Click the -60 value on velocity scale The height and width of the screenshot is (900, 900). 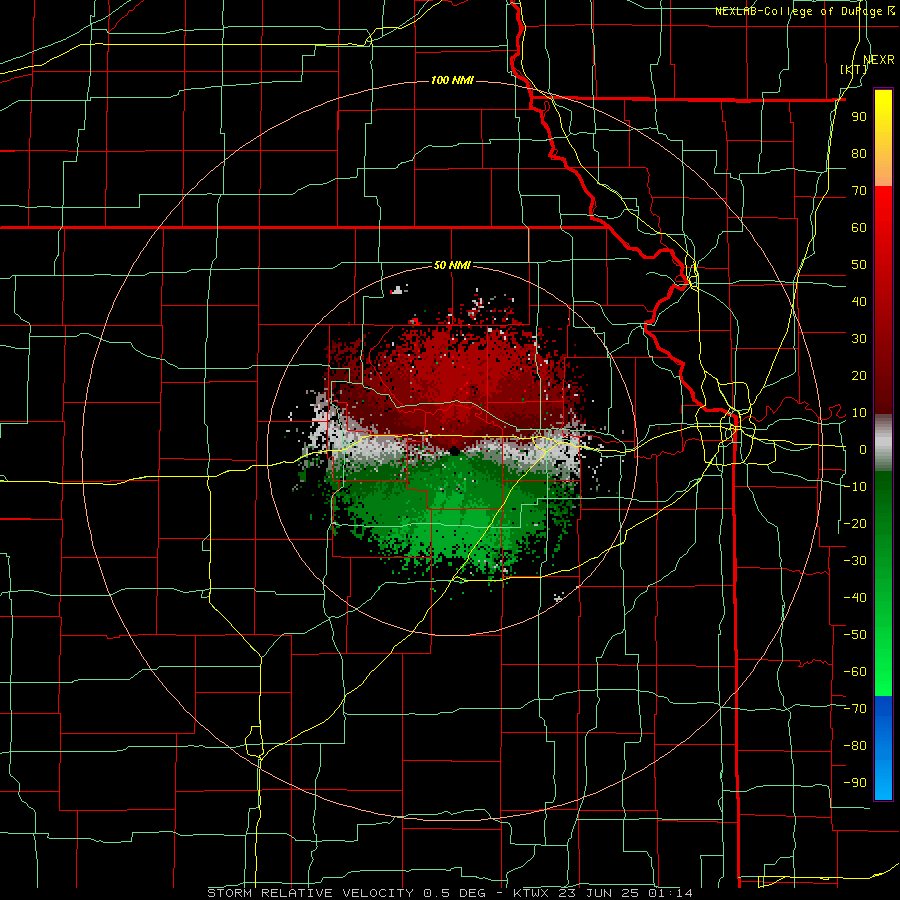(855, 672)
